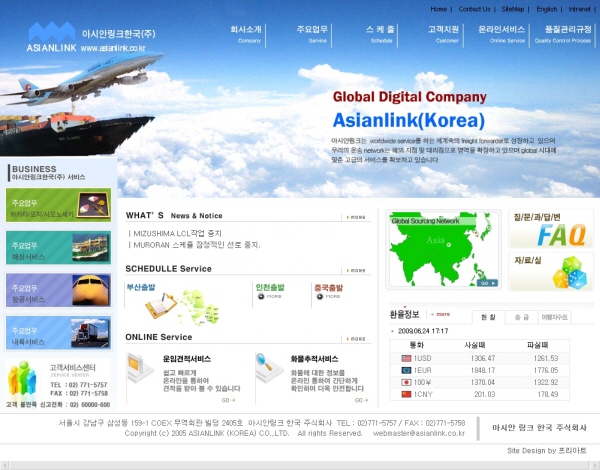Image resolution: width=600 pixels, height=470 pixels.
Task: Click the 1306.47 USD buying rate
Action: coord(483,358)
